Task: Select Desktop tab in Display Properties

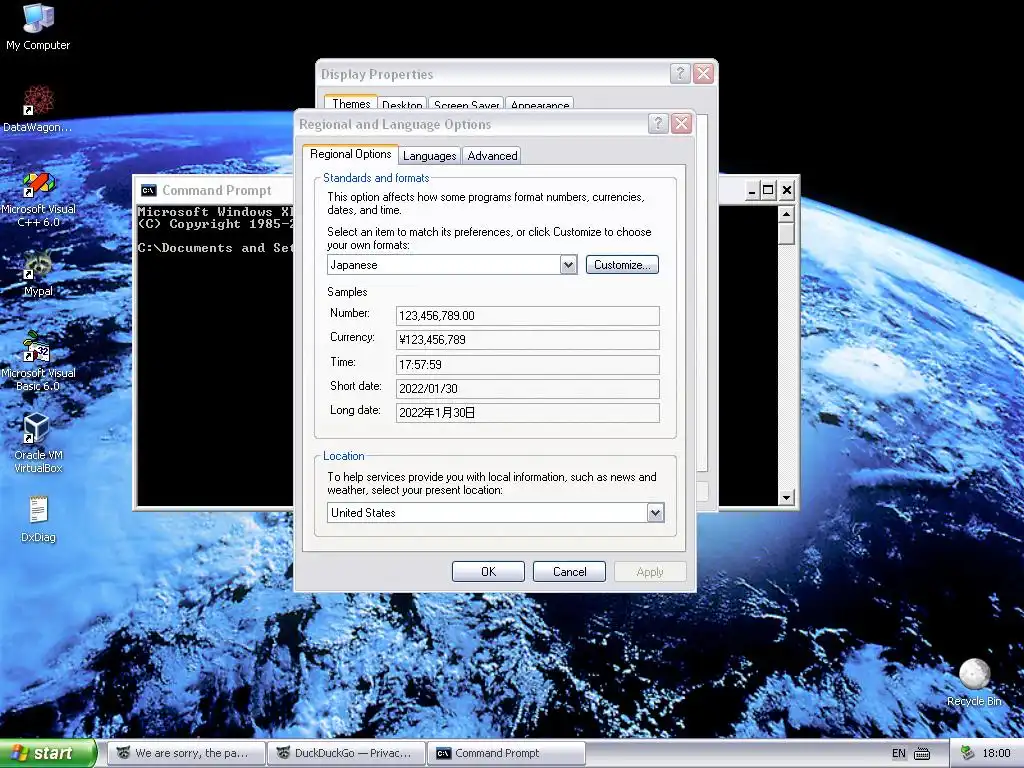Action: click(x=402, y=104)
